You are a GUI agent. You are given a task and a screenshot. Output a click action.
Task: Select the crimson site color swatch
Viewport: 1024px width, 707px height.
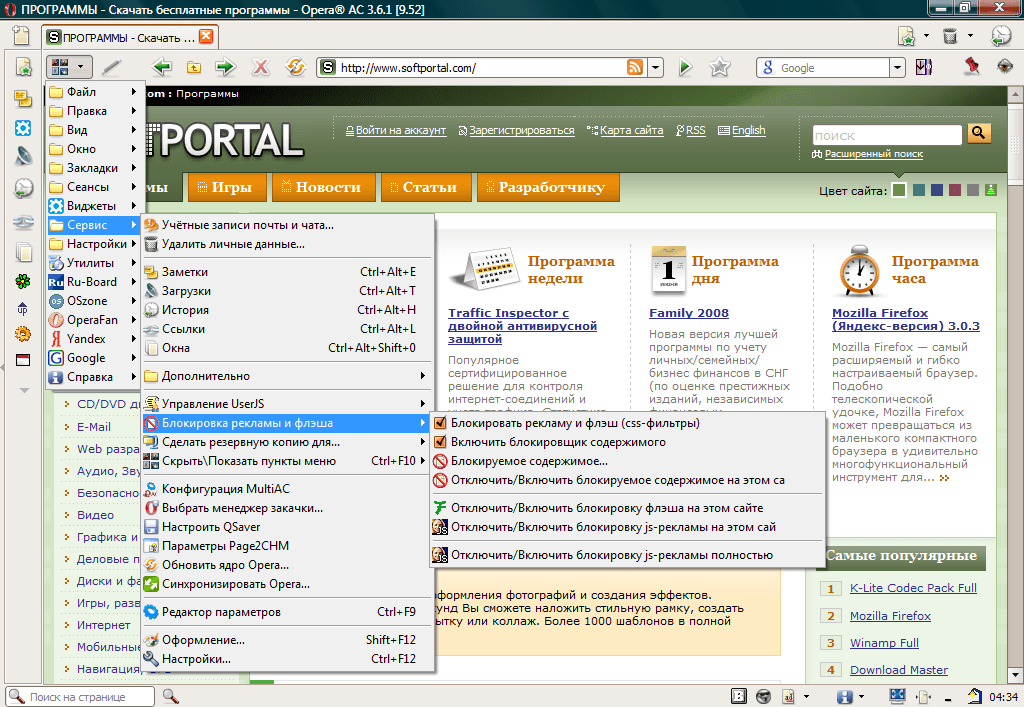tap(955, 190)
